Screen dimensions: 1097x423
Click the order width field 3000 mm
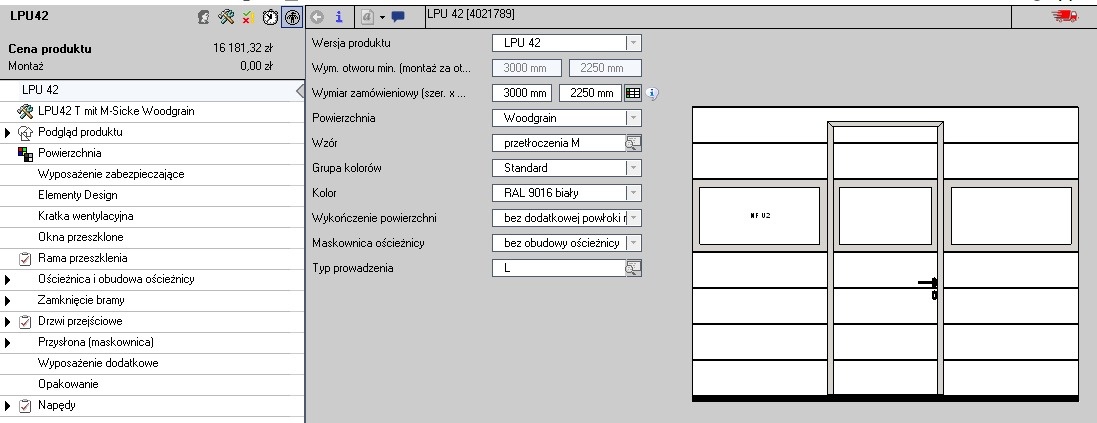pos(522,93)
